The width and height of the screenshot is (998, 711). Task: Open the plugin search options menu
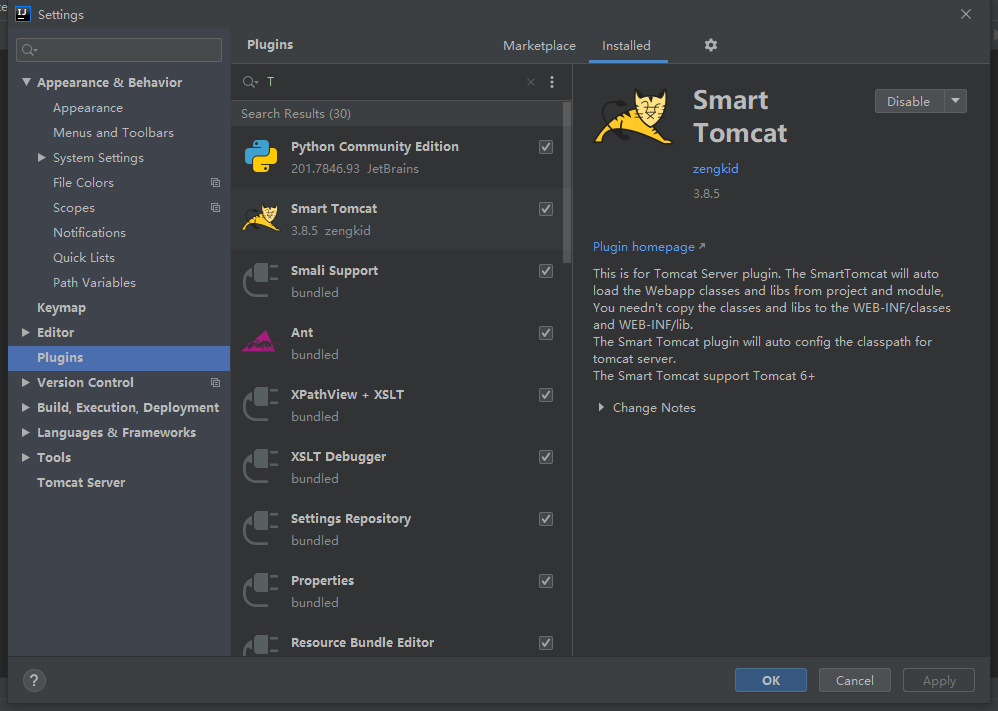pos(552,82)
